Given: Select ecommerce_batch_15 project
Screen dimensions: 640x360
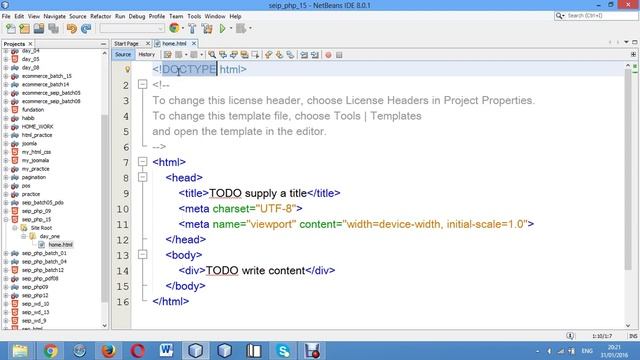Looking at the screenshot, I should 47,76.
